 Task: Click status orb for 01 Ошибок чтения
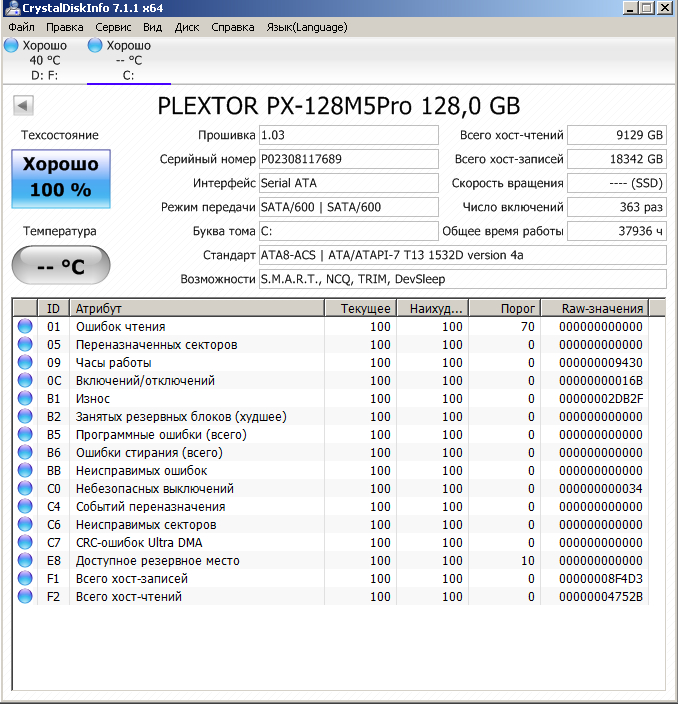25,326
